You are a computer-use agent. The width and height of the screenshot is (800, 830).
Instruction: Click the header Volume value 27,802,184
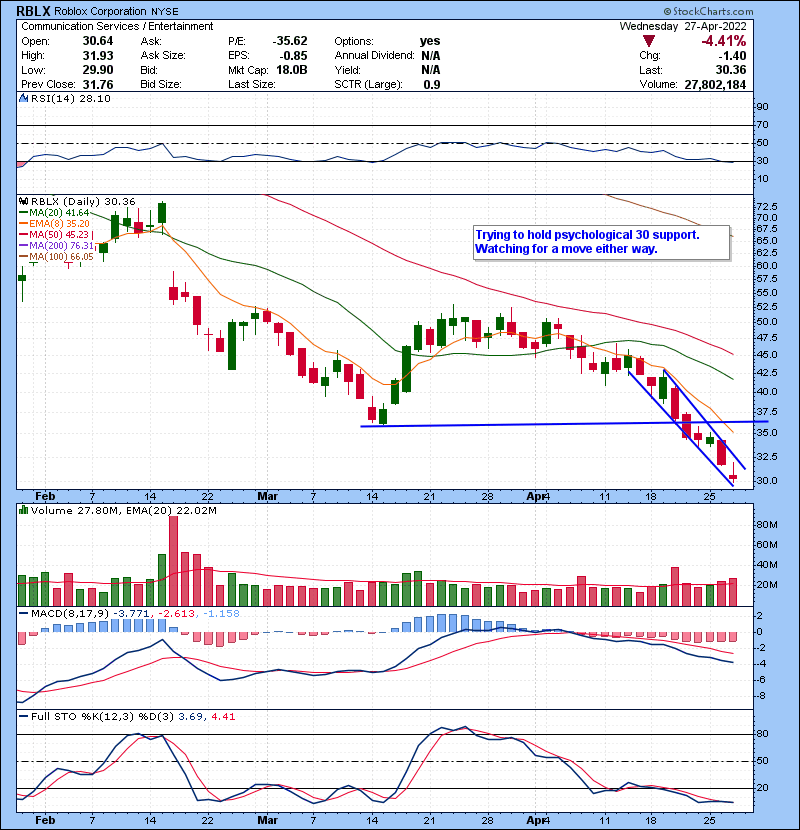715,84
